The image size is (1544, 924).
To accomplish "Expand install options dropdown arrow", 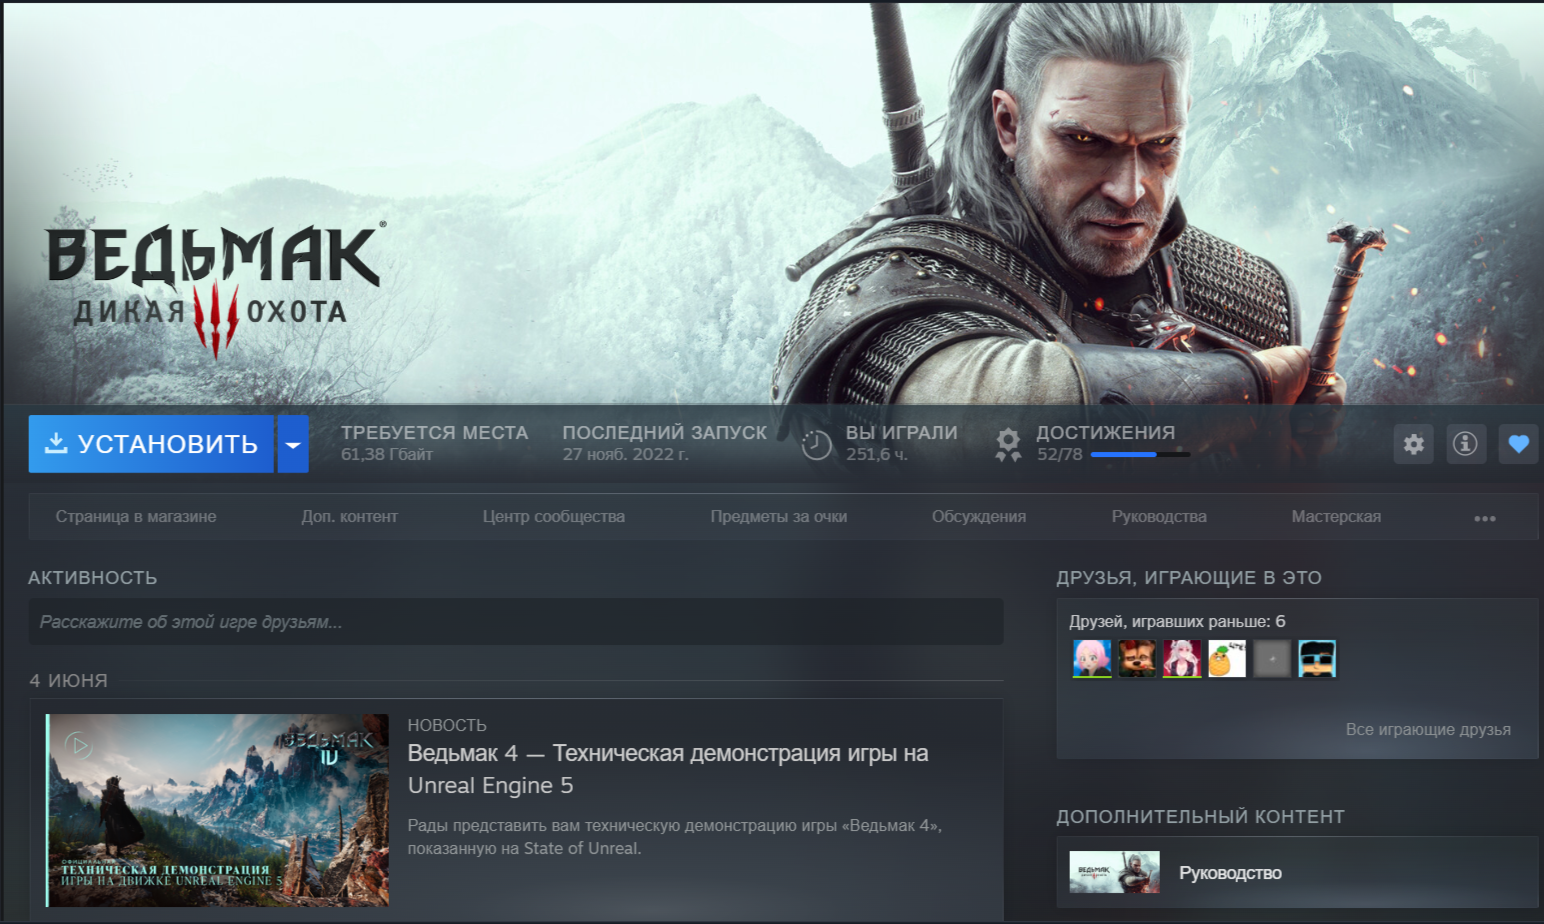I will (x=293, y=444).
